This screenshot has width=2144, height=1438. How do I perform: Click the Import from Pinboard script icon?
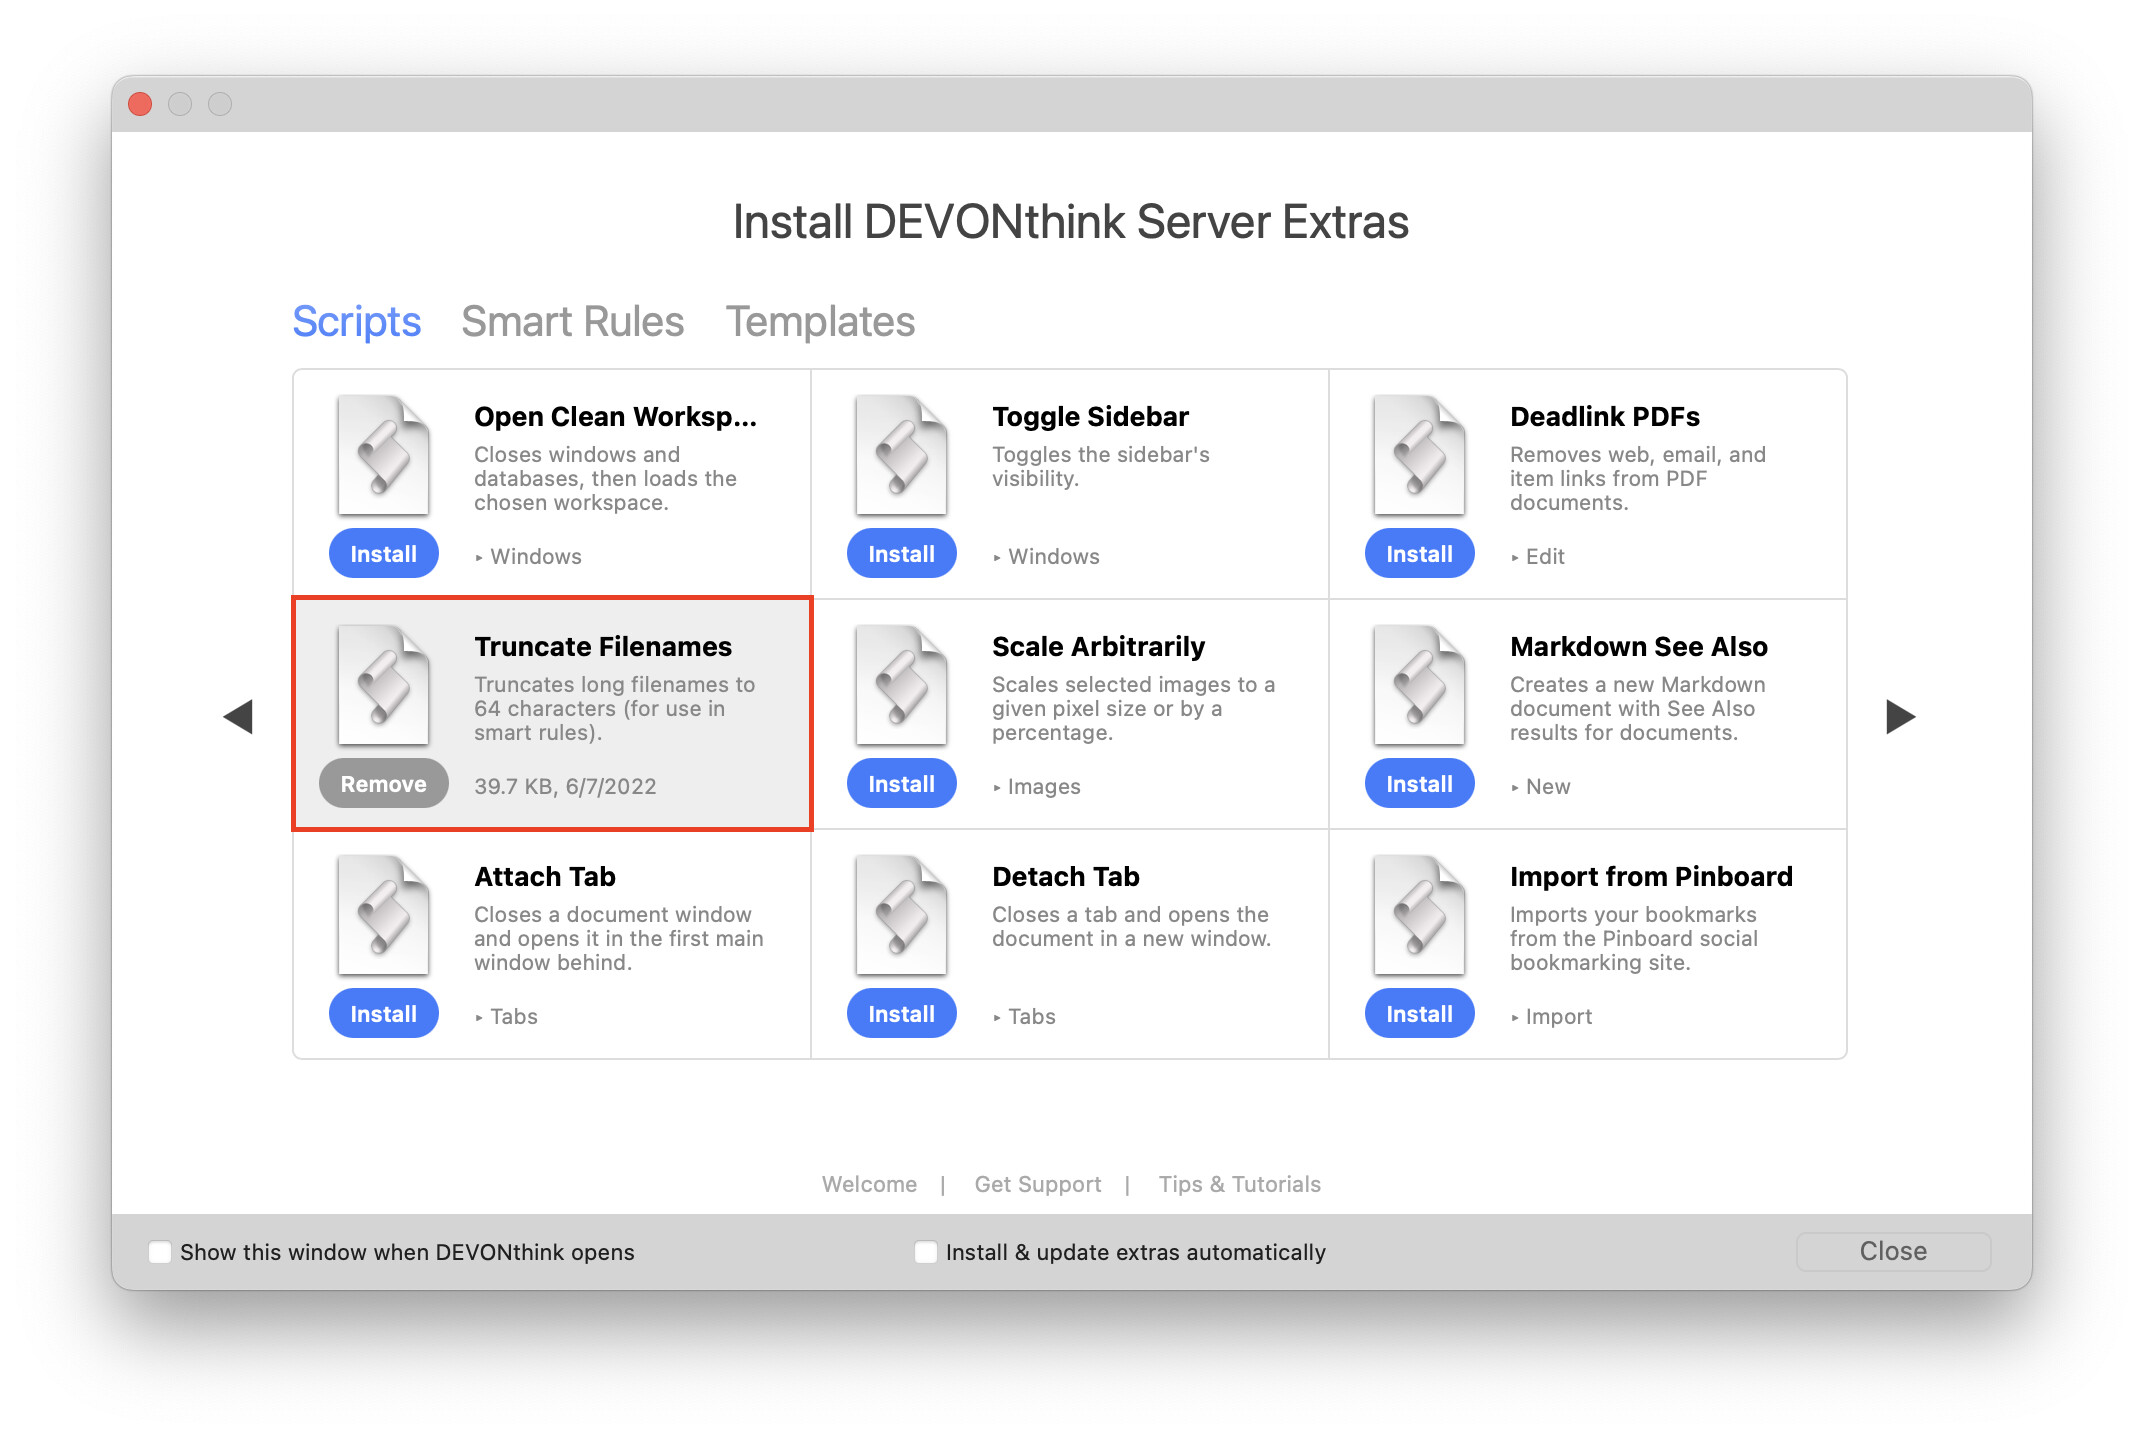click(x=1420, y=917)
